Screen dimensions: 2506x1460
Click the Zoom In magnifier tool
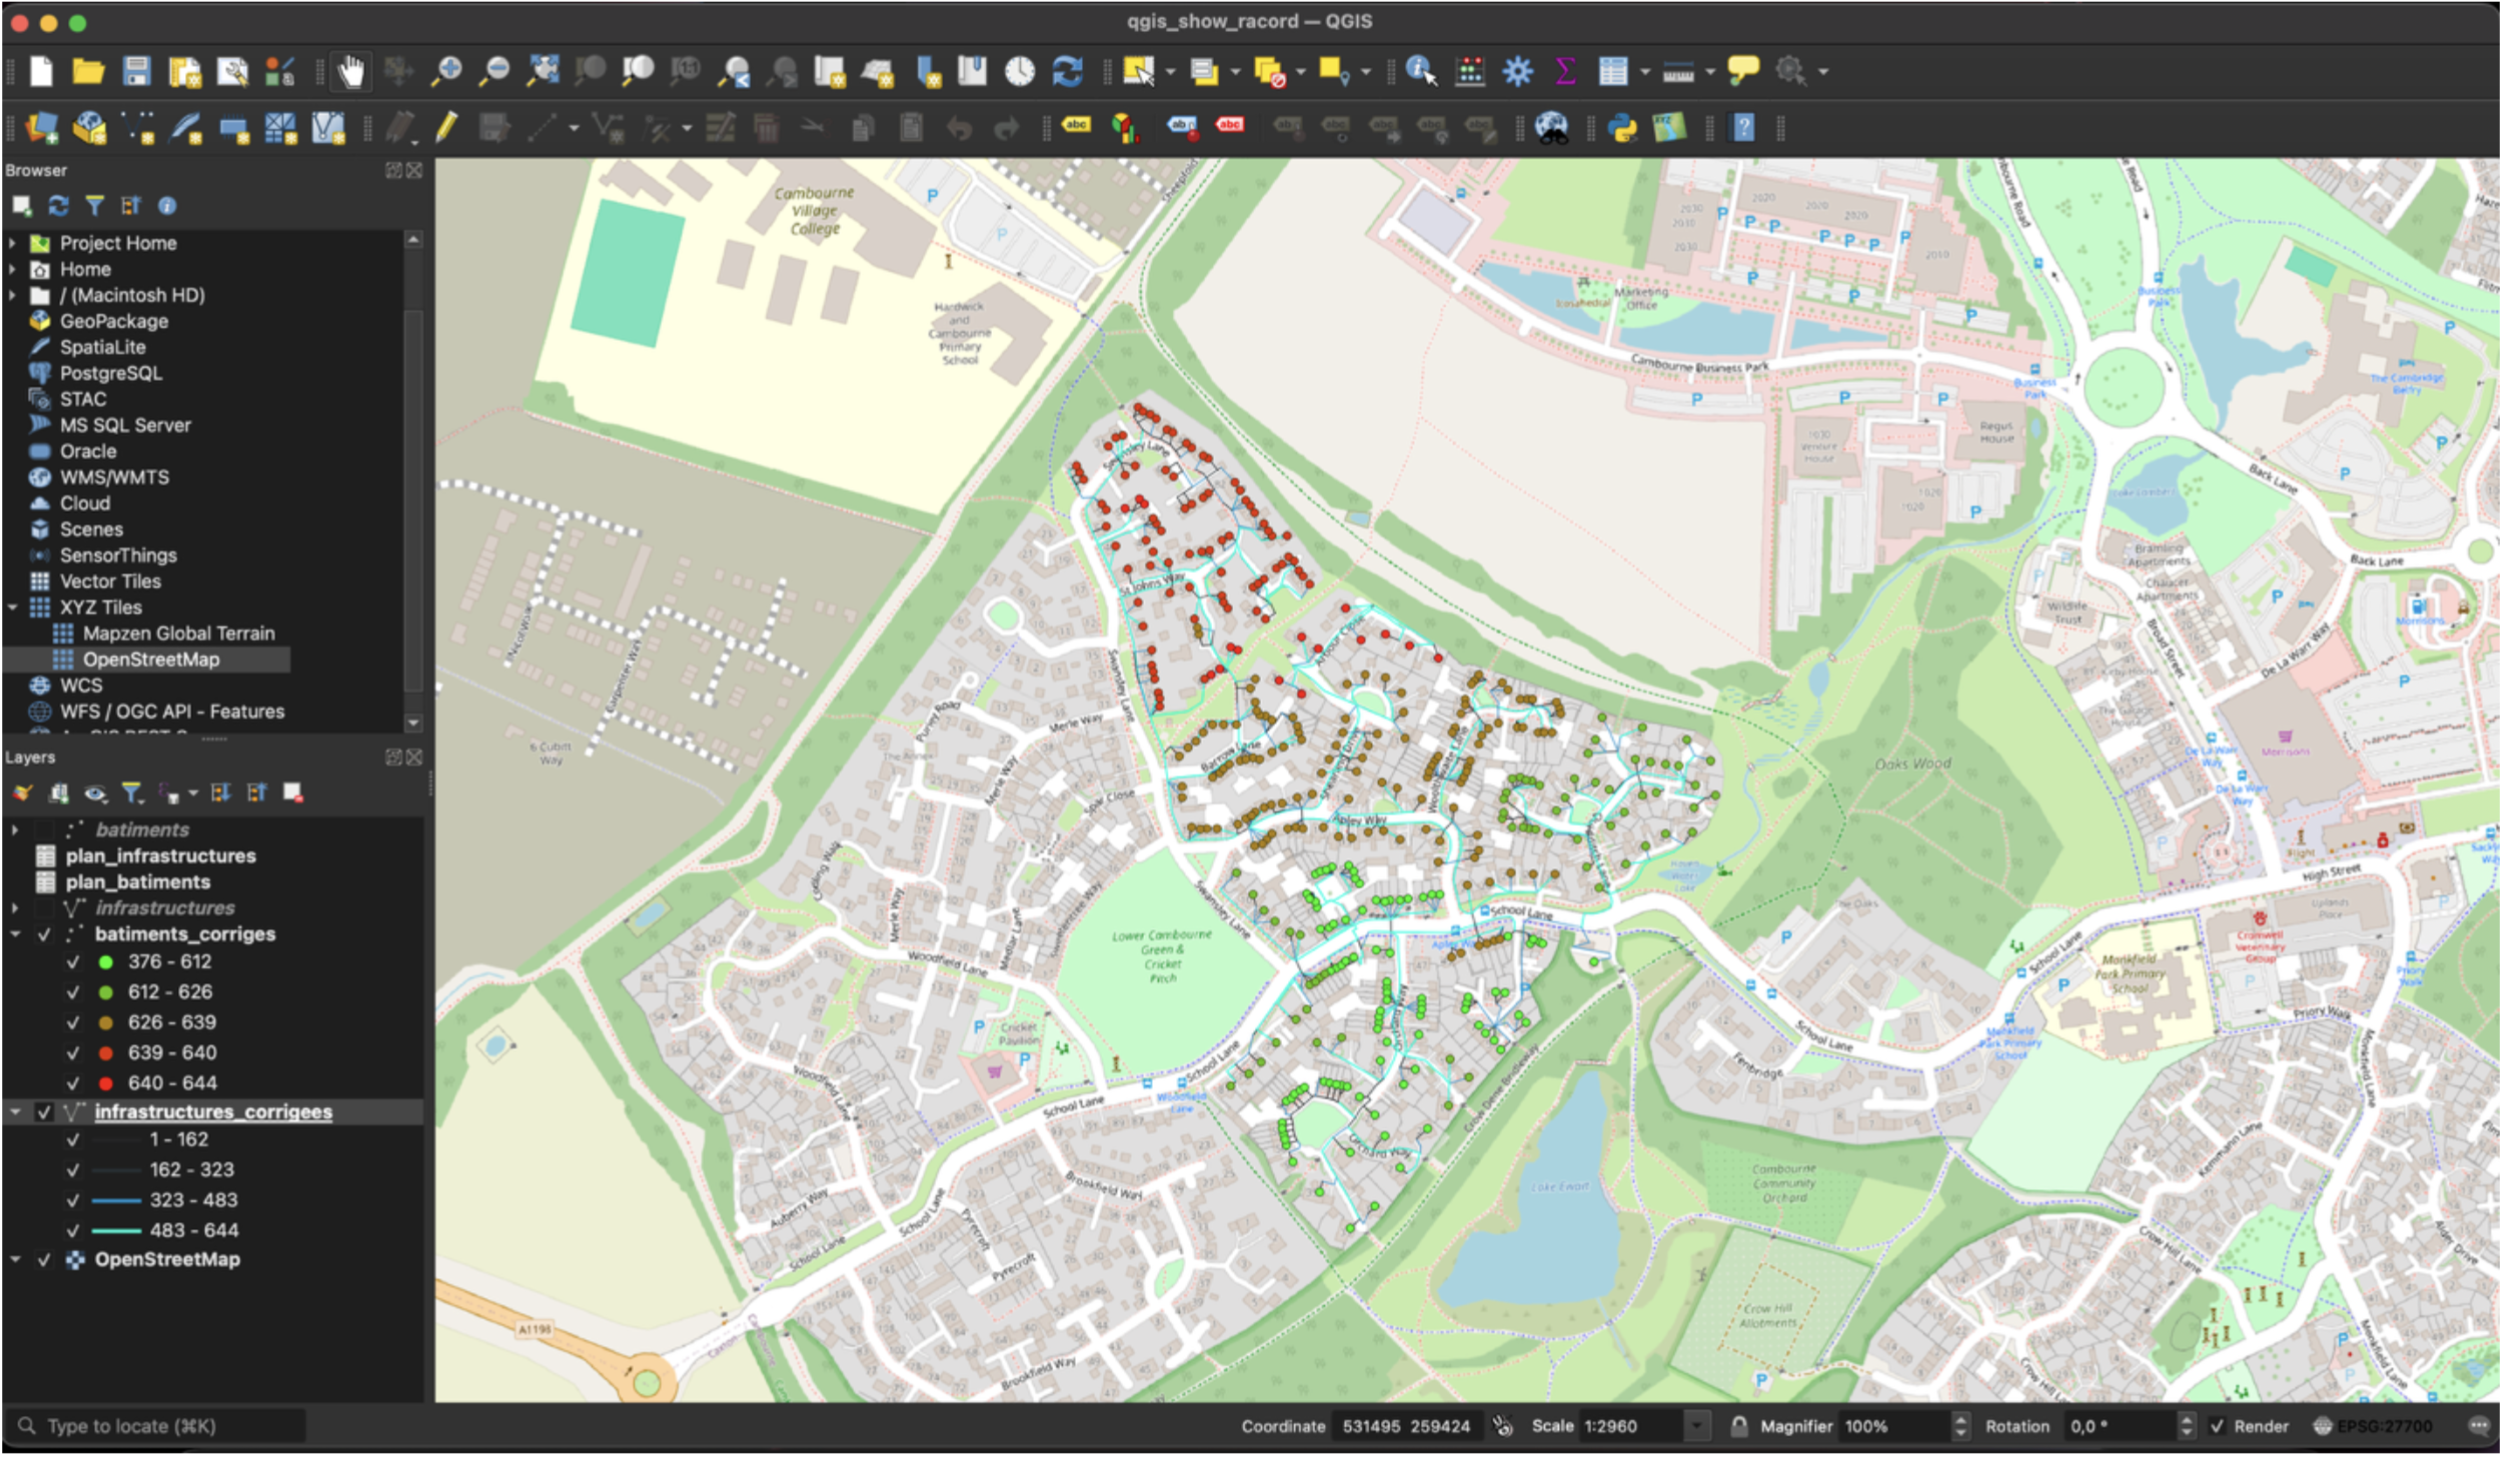click(446, 72)
